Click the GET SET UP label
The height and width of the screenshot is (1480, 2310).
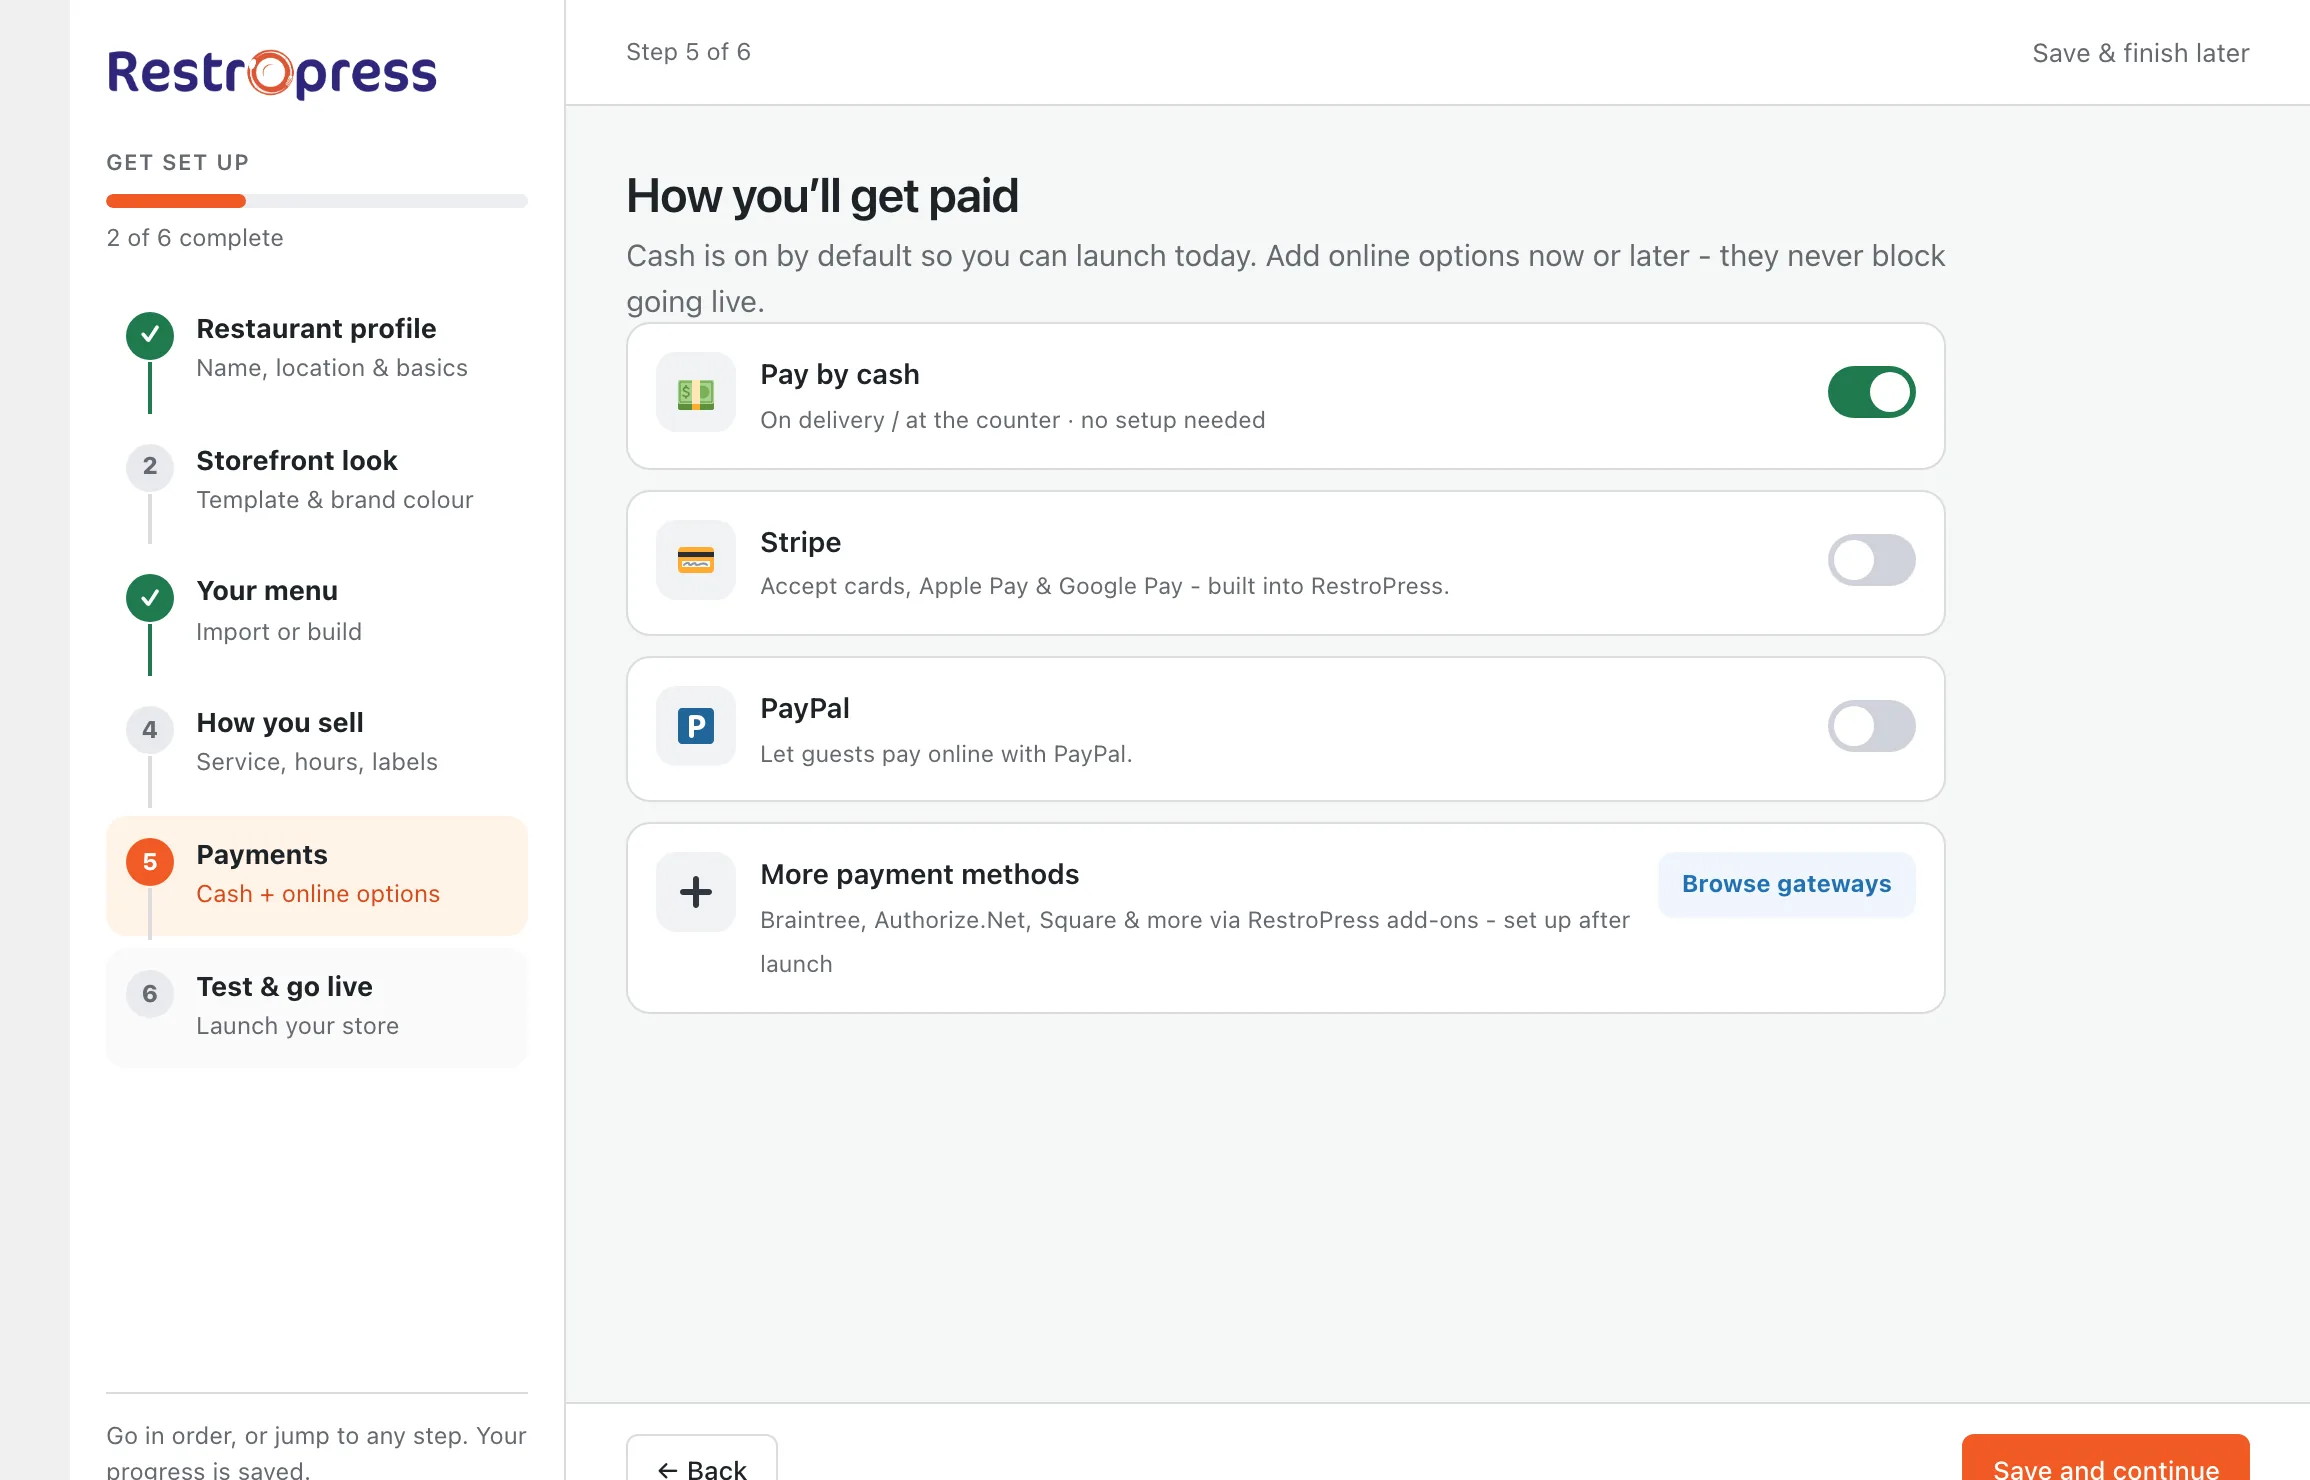(178, 163)
